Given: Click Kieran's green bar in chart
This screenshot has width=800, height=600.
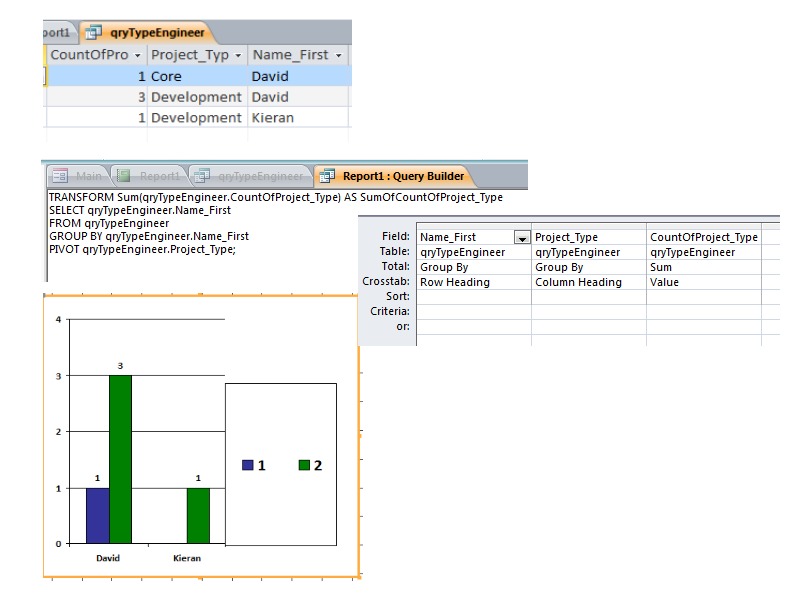Looking at the screenshot, I should pyautogui.click(x=198, y=515).
